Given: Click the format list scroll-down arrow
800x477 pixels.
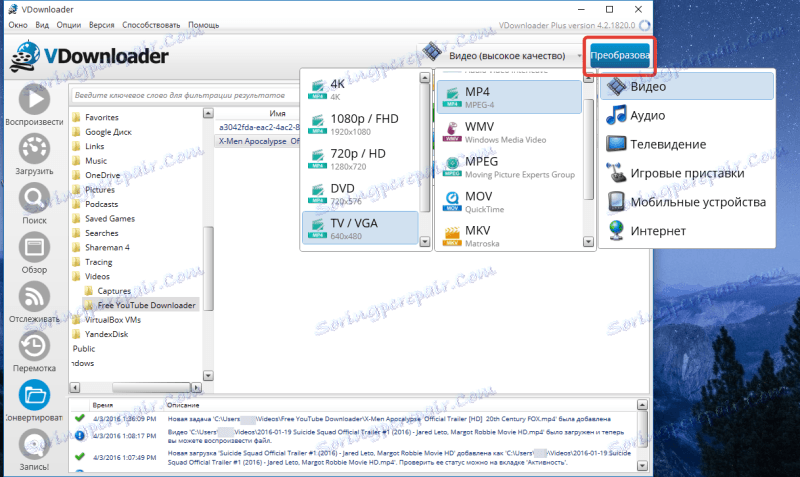Looking at the screenshot, I should [588, 242].
